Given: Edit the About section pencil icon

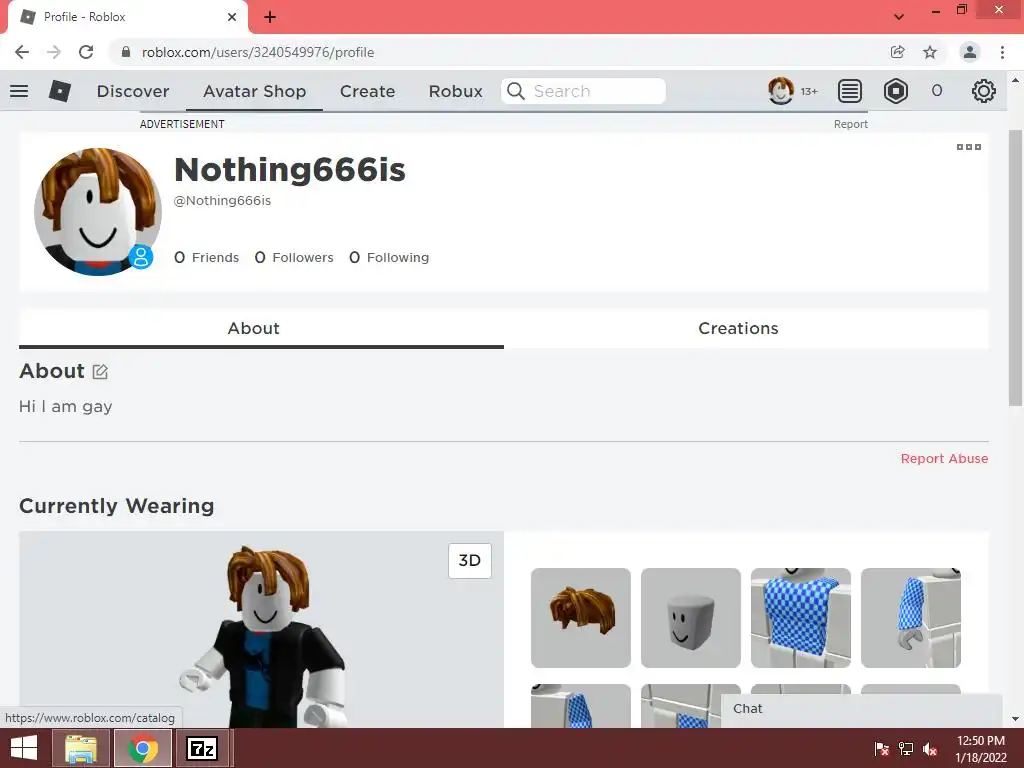Looking at the screenshot, I should [100, 372].
